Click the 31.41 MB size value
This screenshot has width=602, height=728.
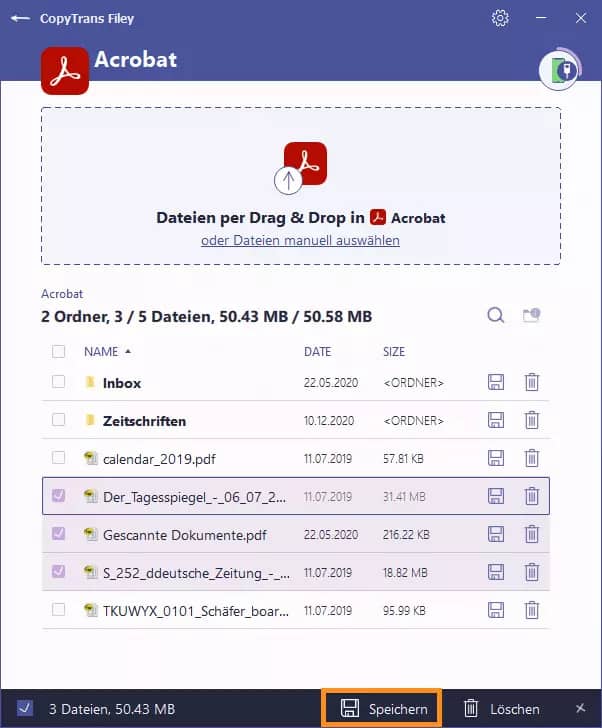click(x=404, y=497)
